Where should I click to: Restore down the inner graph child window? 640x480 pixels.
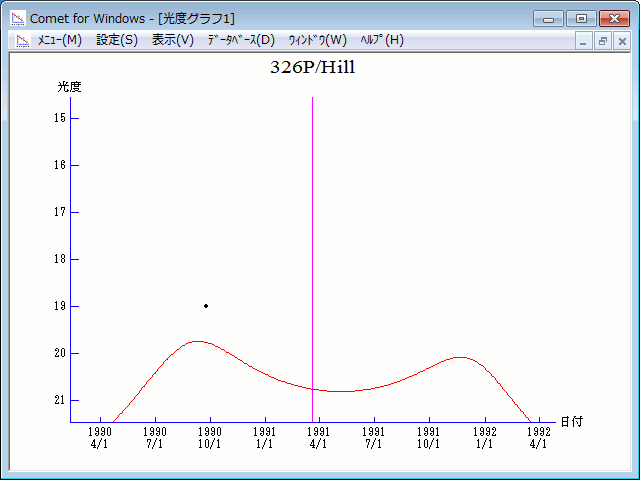pyautogui.click(x=603, y=41)
